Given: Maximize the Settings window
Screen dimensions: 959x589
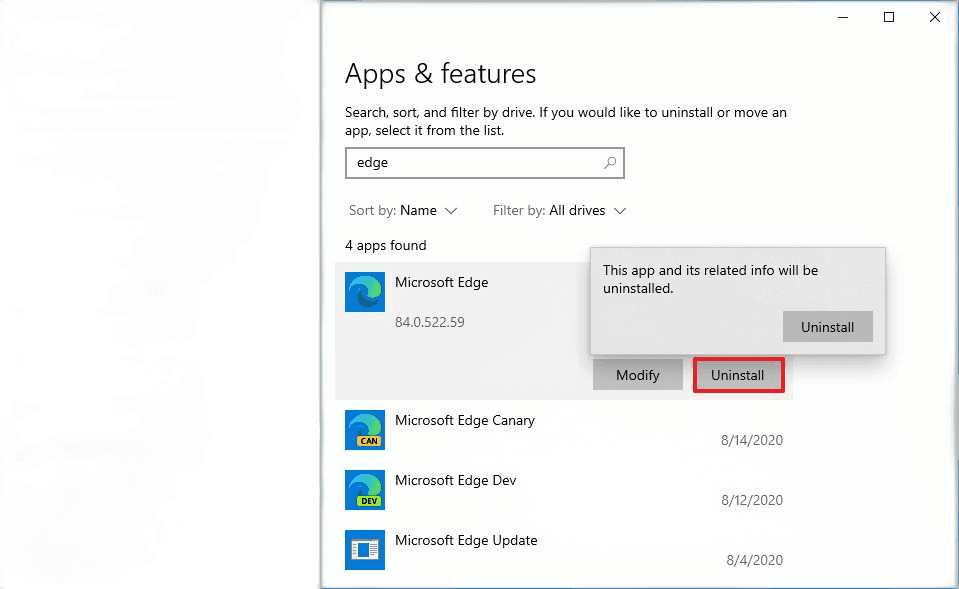Looking at the screenshot, I should (x=889, y=17).
